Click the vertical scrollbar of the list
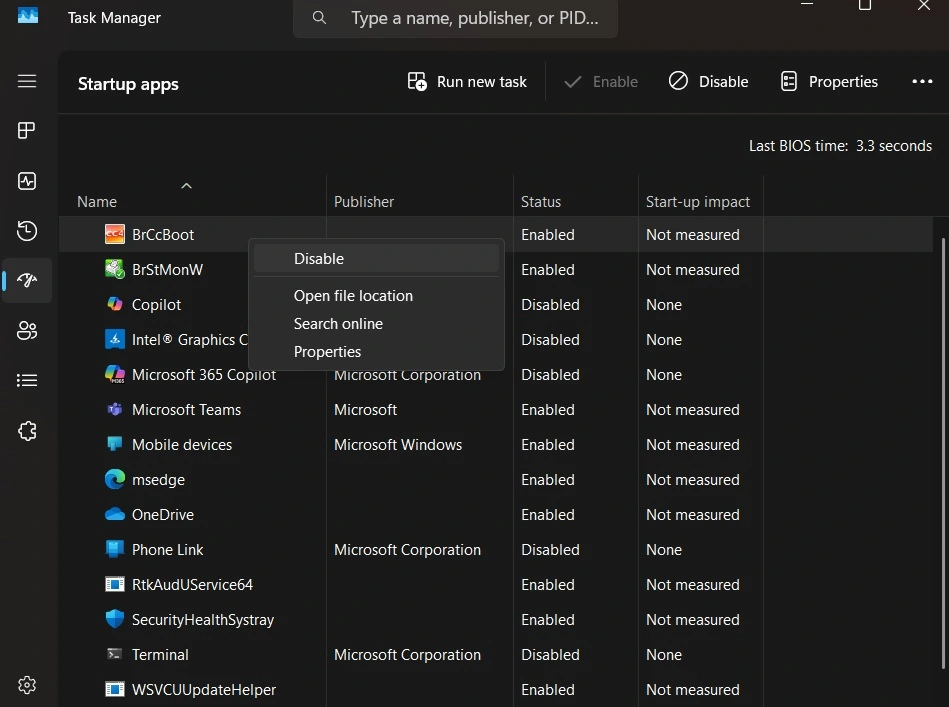The height and width of the screenshot is (707, 949). click(943, 453)
